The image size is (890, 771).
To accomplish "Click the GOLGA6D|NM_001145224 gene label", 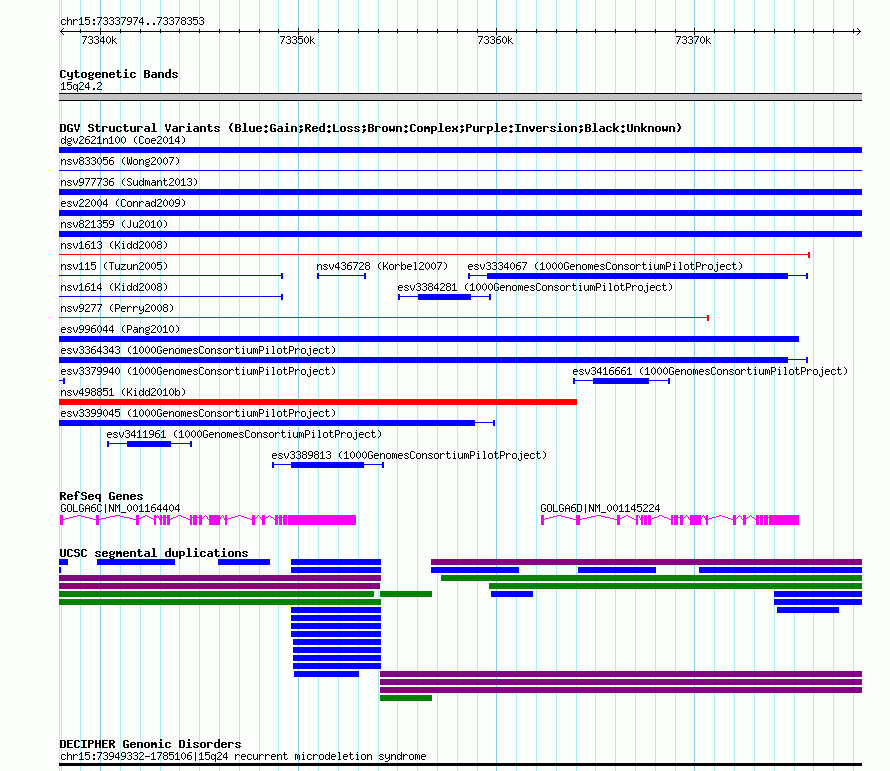I will (x=600, y=508).
